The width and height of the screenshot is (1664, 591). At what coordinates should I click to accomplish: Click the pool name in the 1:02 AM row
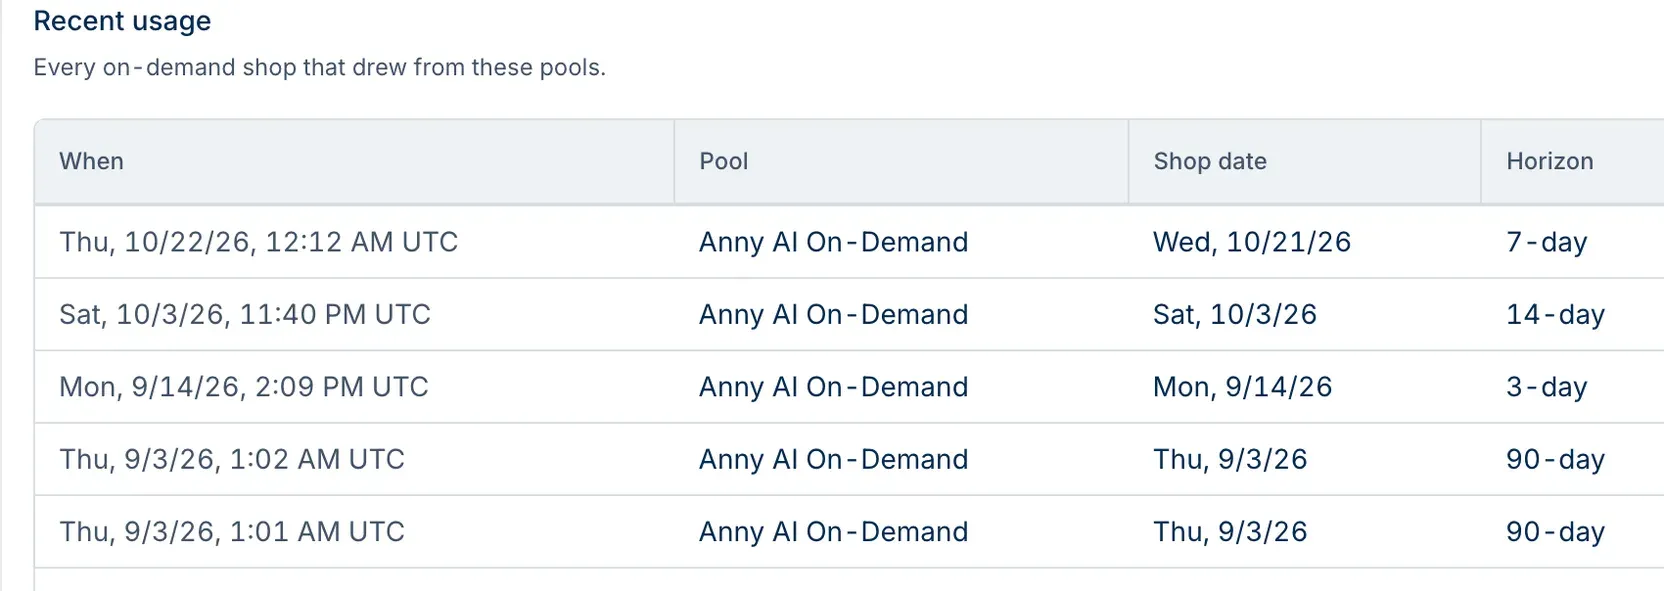(x=834, y=459)
